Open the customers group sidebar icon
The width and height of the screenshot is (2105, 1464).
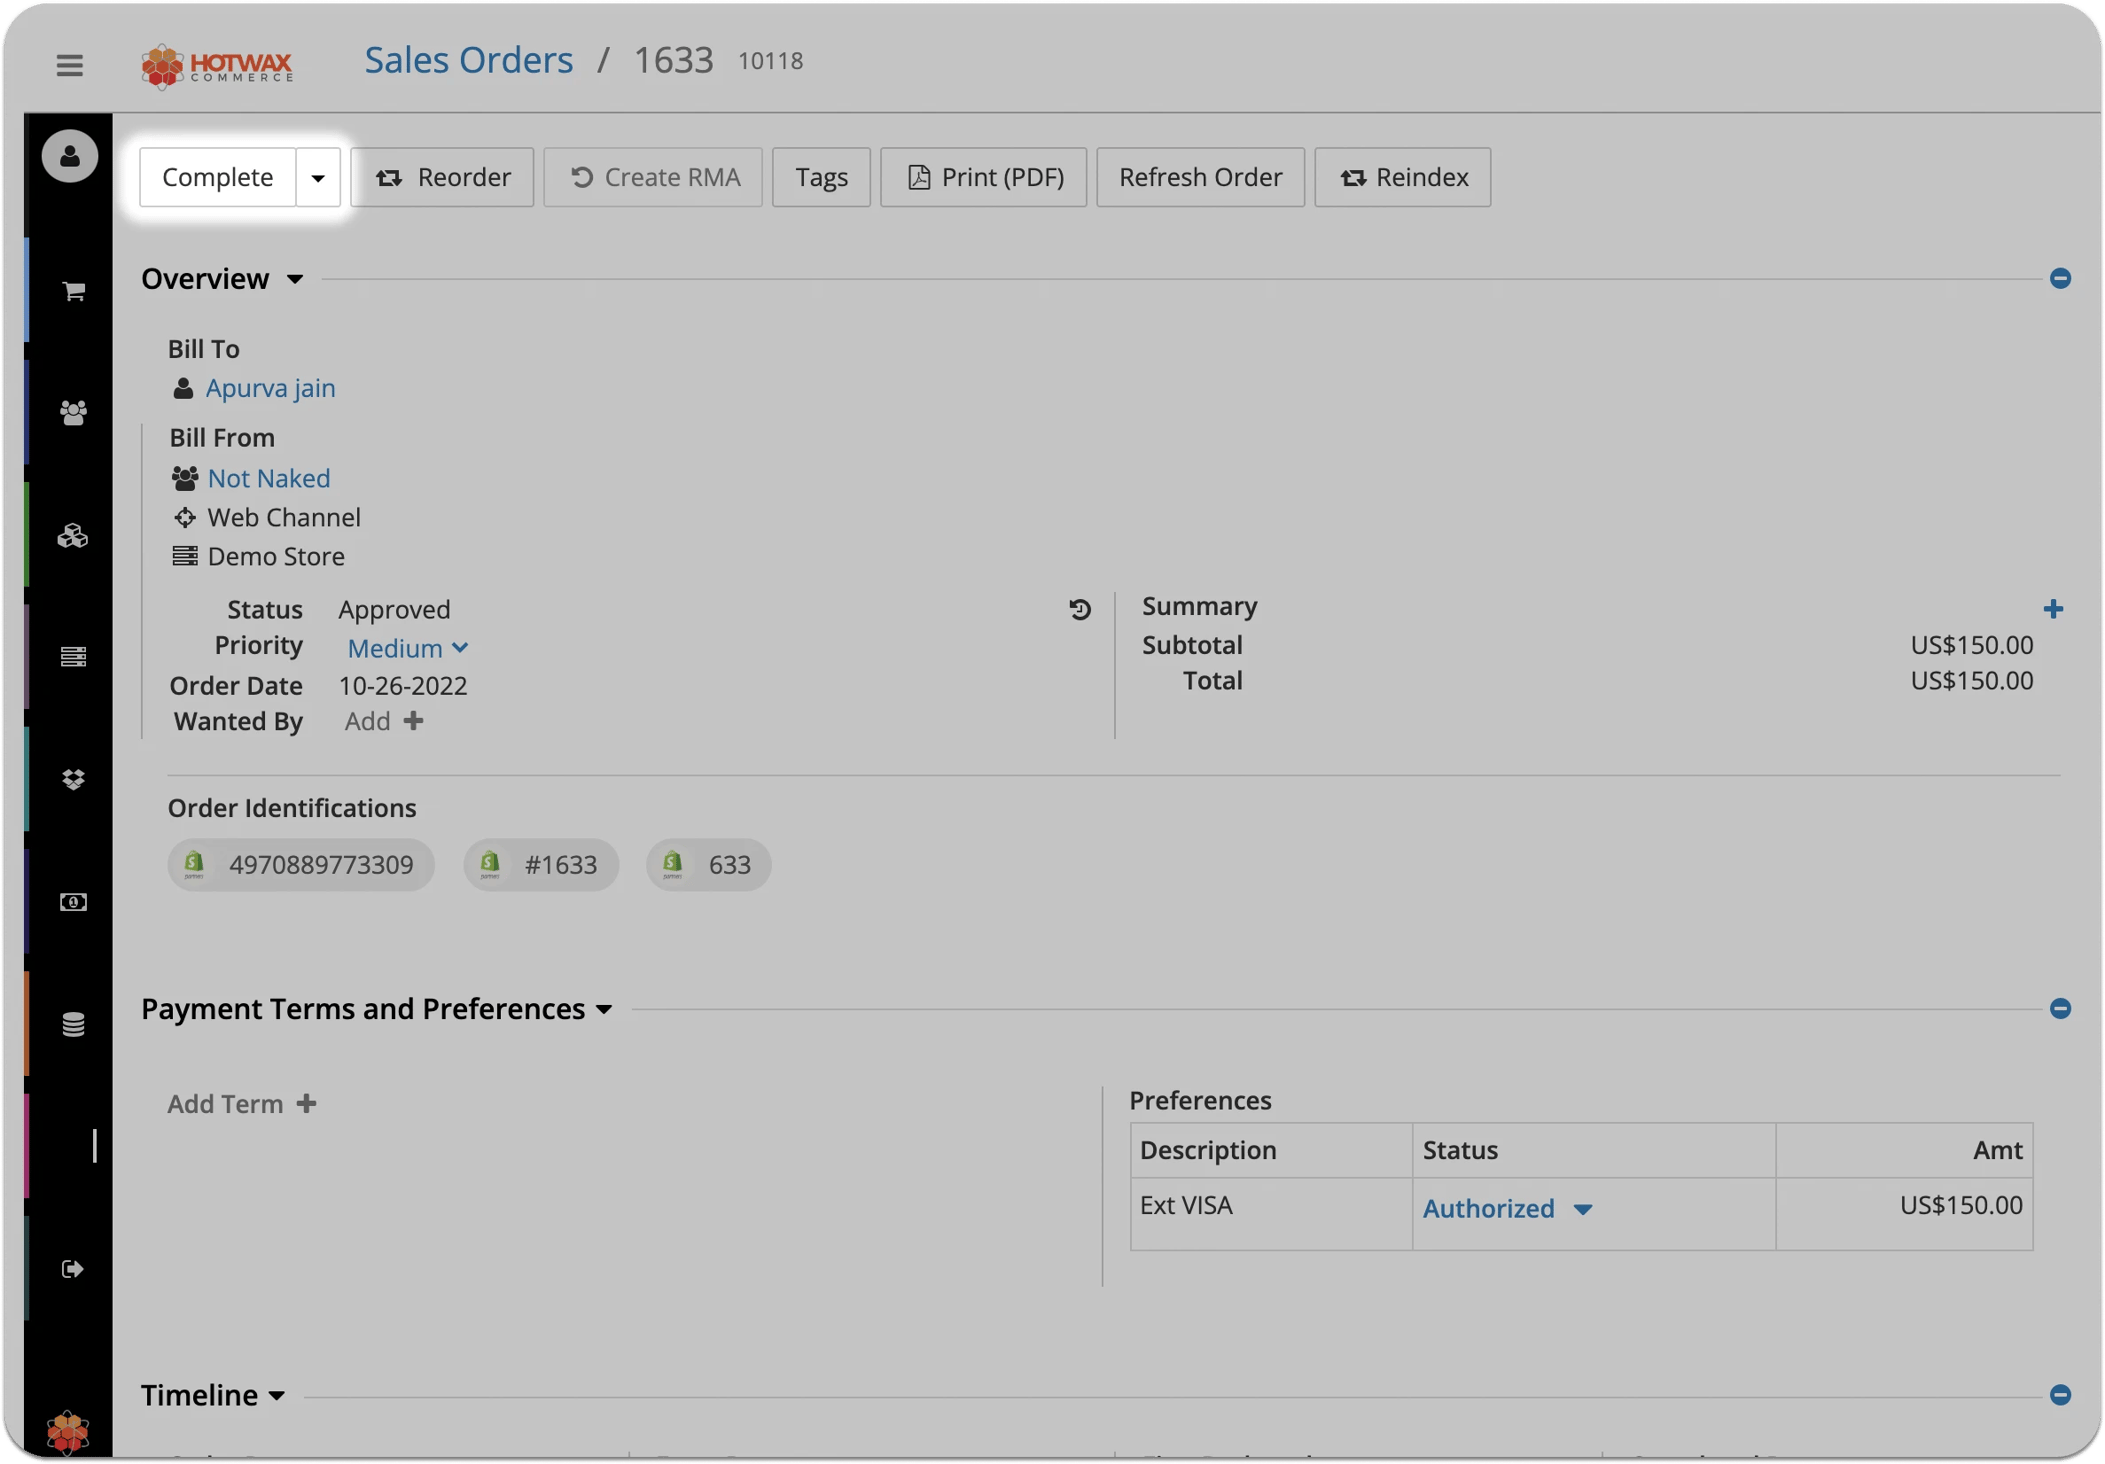point(73,413)
